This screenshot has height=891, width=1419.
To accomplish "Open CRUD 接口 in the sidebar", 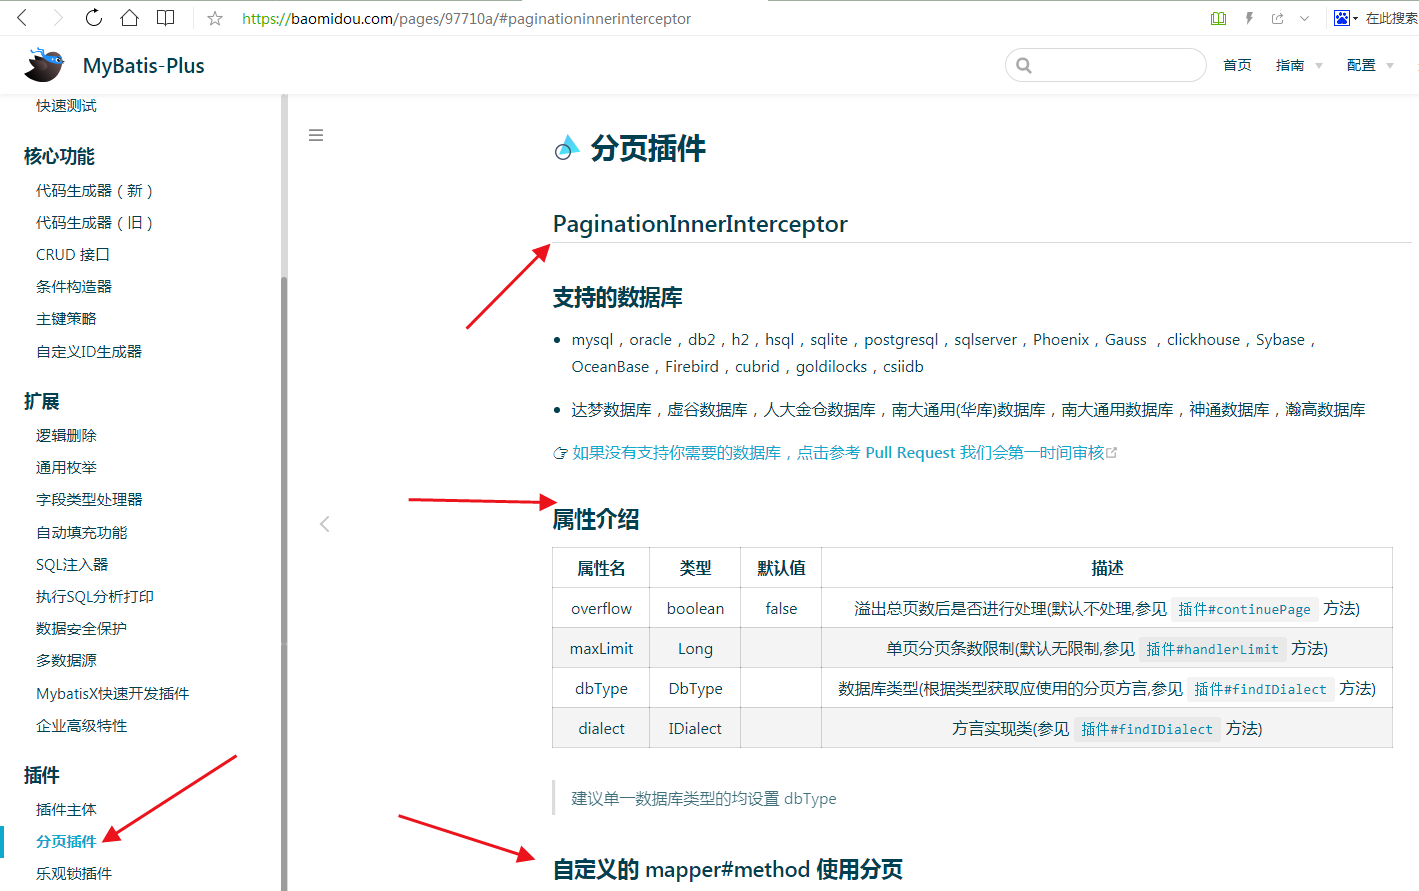I will pos(73,254).
